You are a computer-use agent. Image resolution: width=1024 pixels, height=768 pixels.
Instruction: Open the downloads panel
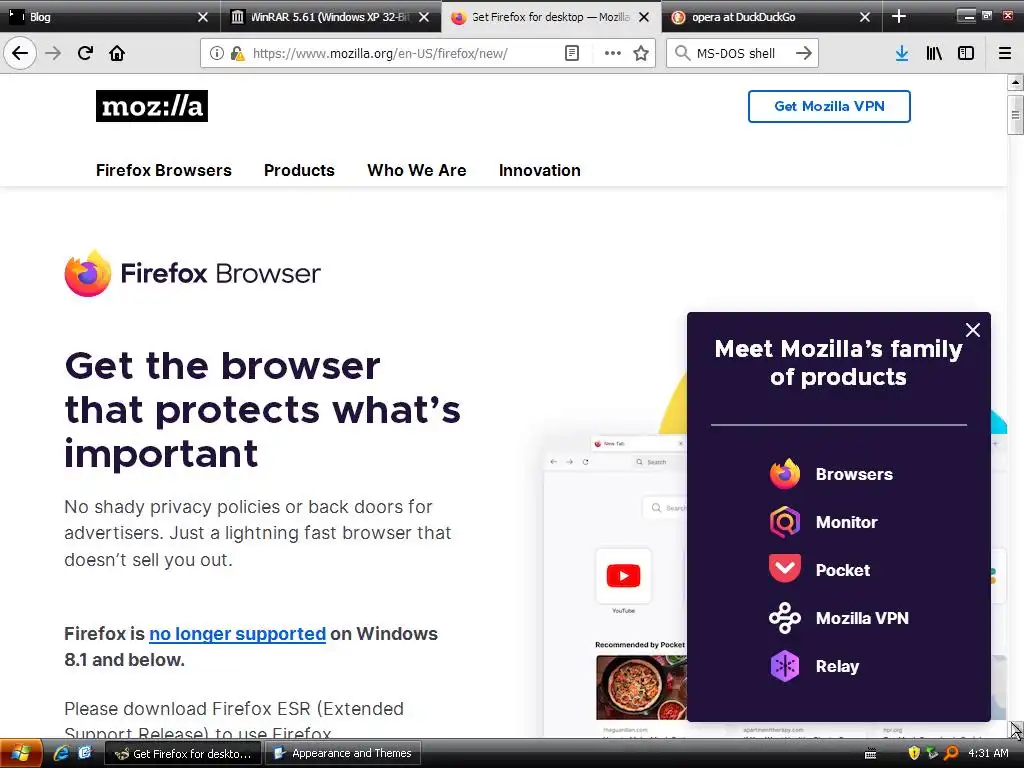pos(902,53)
